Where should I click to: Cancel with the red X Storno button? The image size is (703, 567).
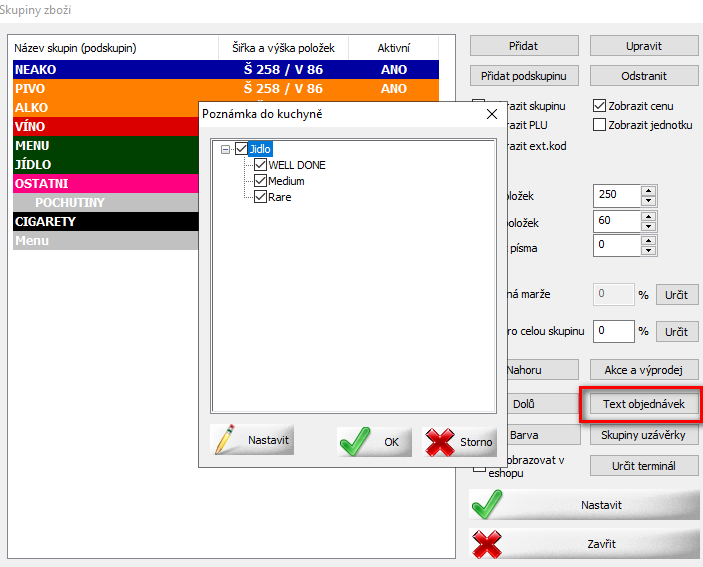click(460, 441)
